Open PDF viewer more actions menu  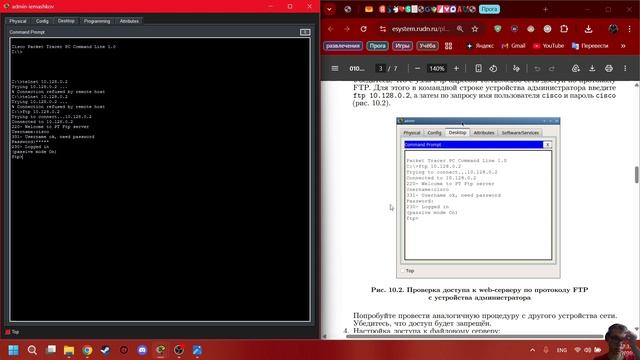[625, 69]
